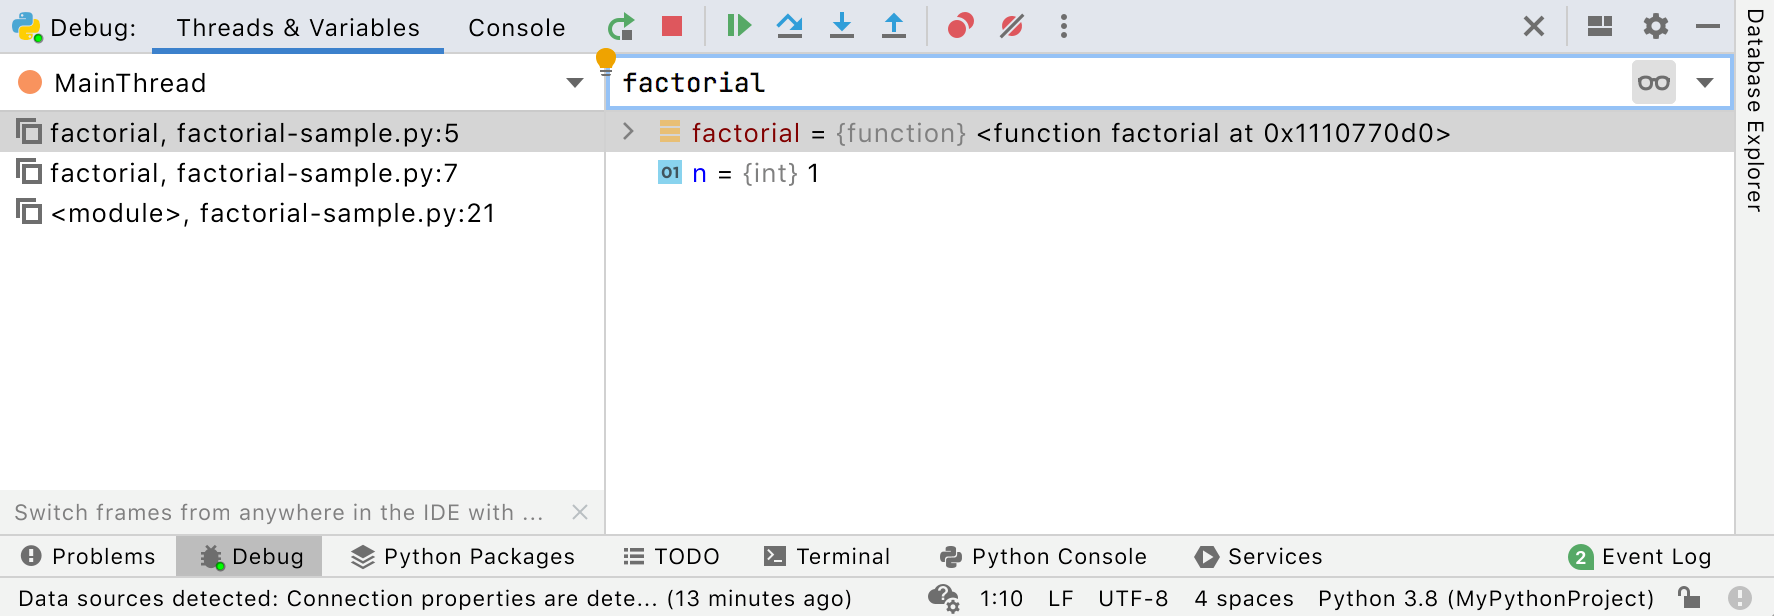Click the Step Into icon
Screen dimensions: 1774x616
click(x=842, y=27)
